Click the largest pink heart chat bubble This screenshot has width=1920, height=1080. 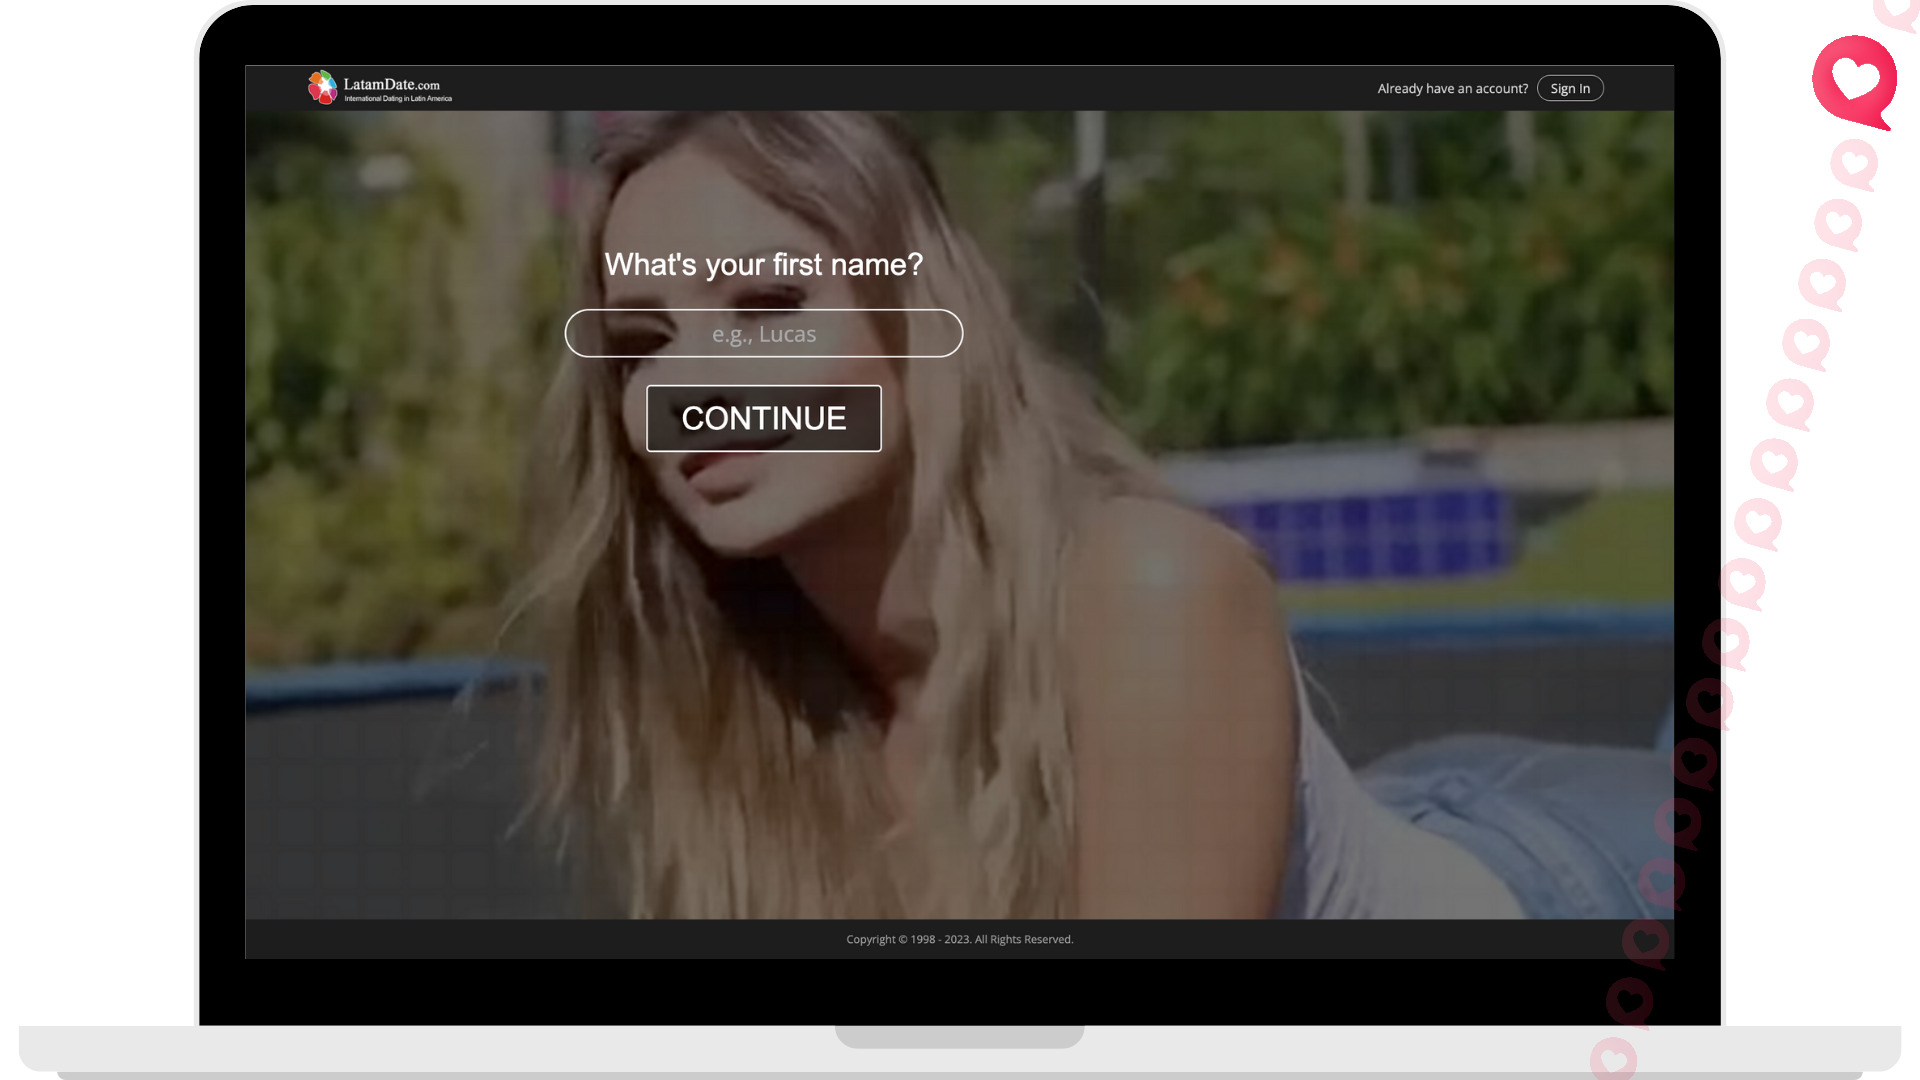pos(1855,80)
